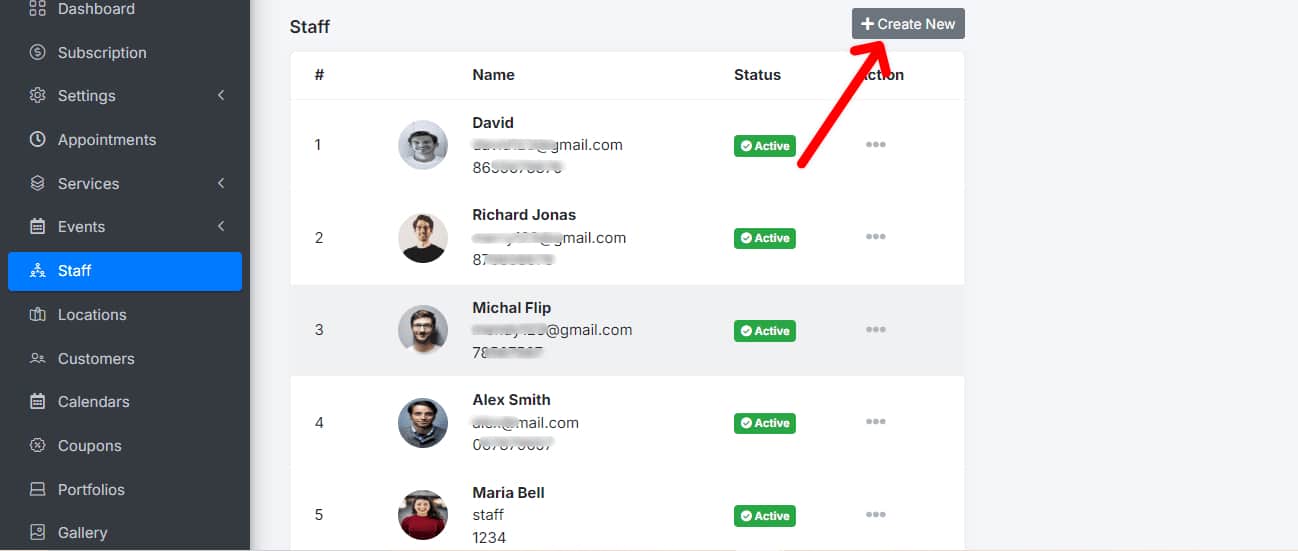Open the action menu for Alex Smith
The image size is (1298, 551).
(875, 422)
